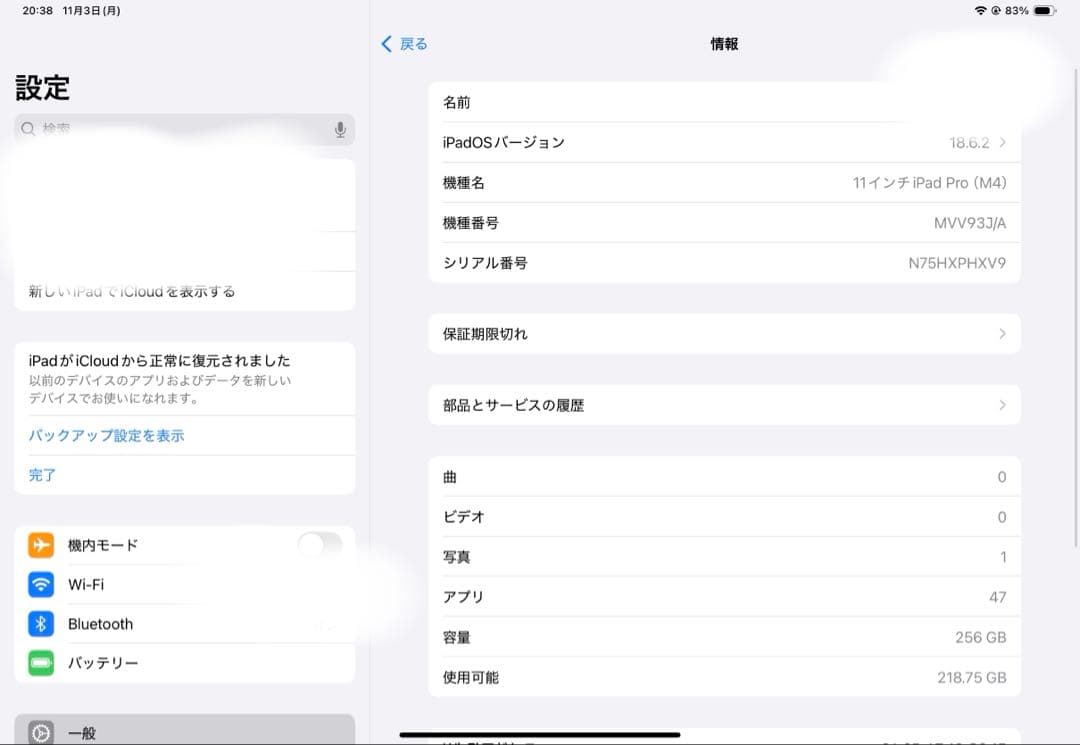Tap the Bluetooth icon in the sidebar
The height and width of the screenshot is (745, 1080).
coord(41,623)
